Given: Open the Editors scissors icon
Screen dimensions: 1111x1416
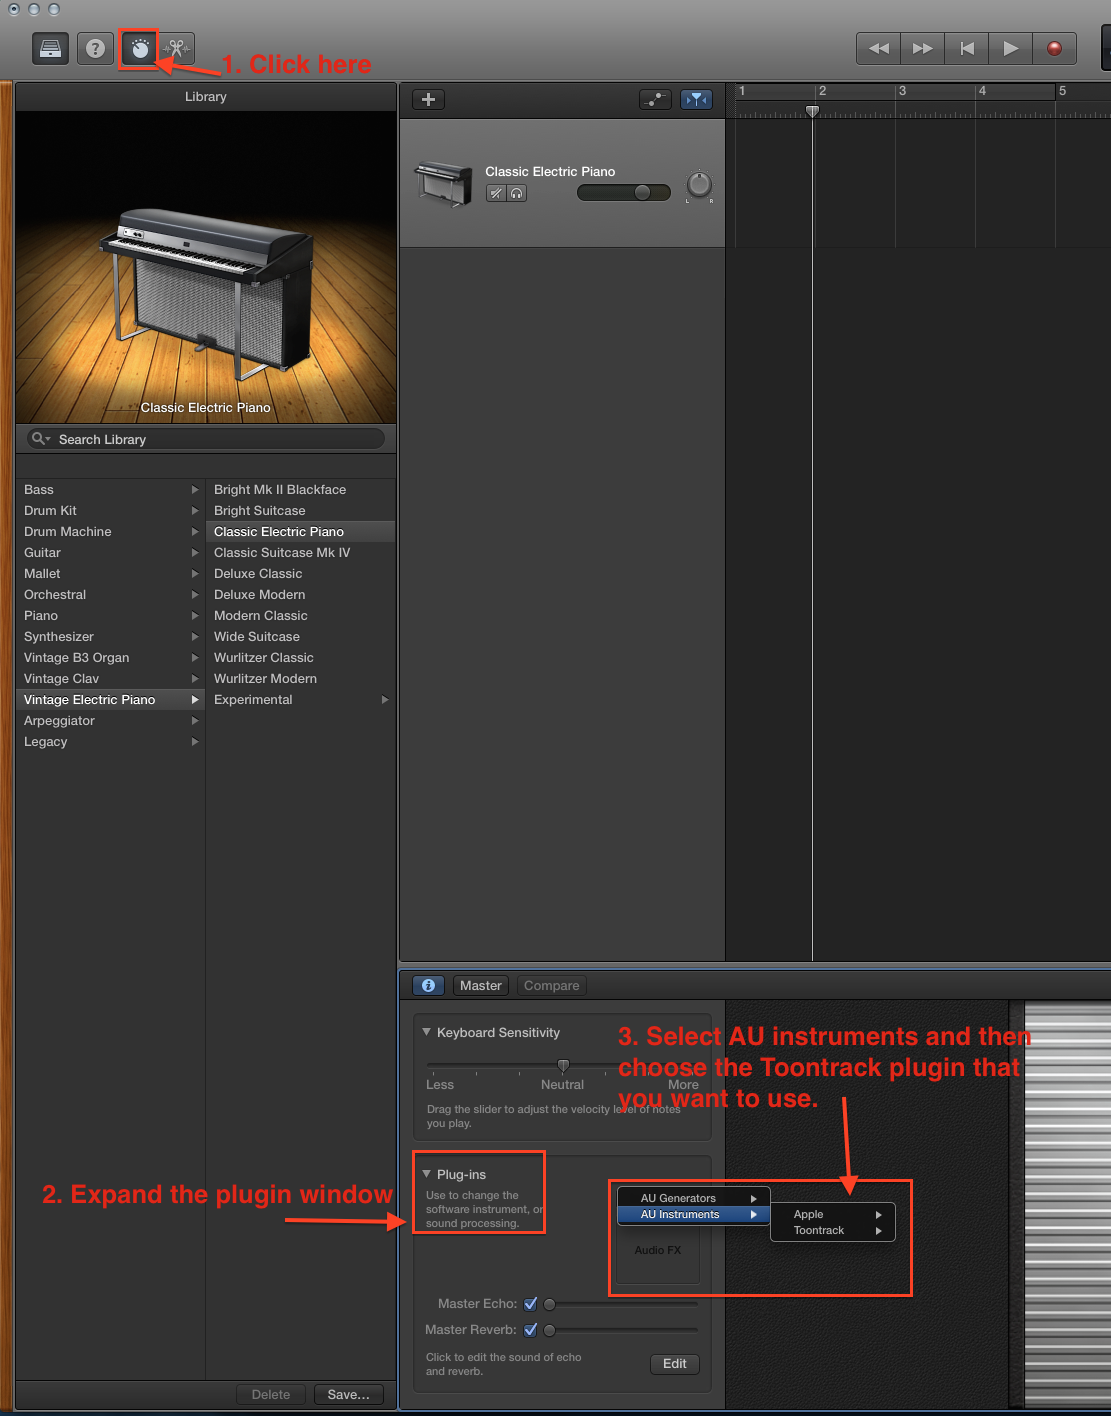Looking at the screenshot, I should click(177, 48).
